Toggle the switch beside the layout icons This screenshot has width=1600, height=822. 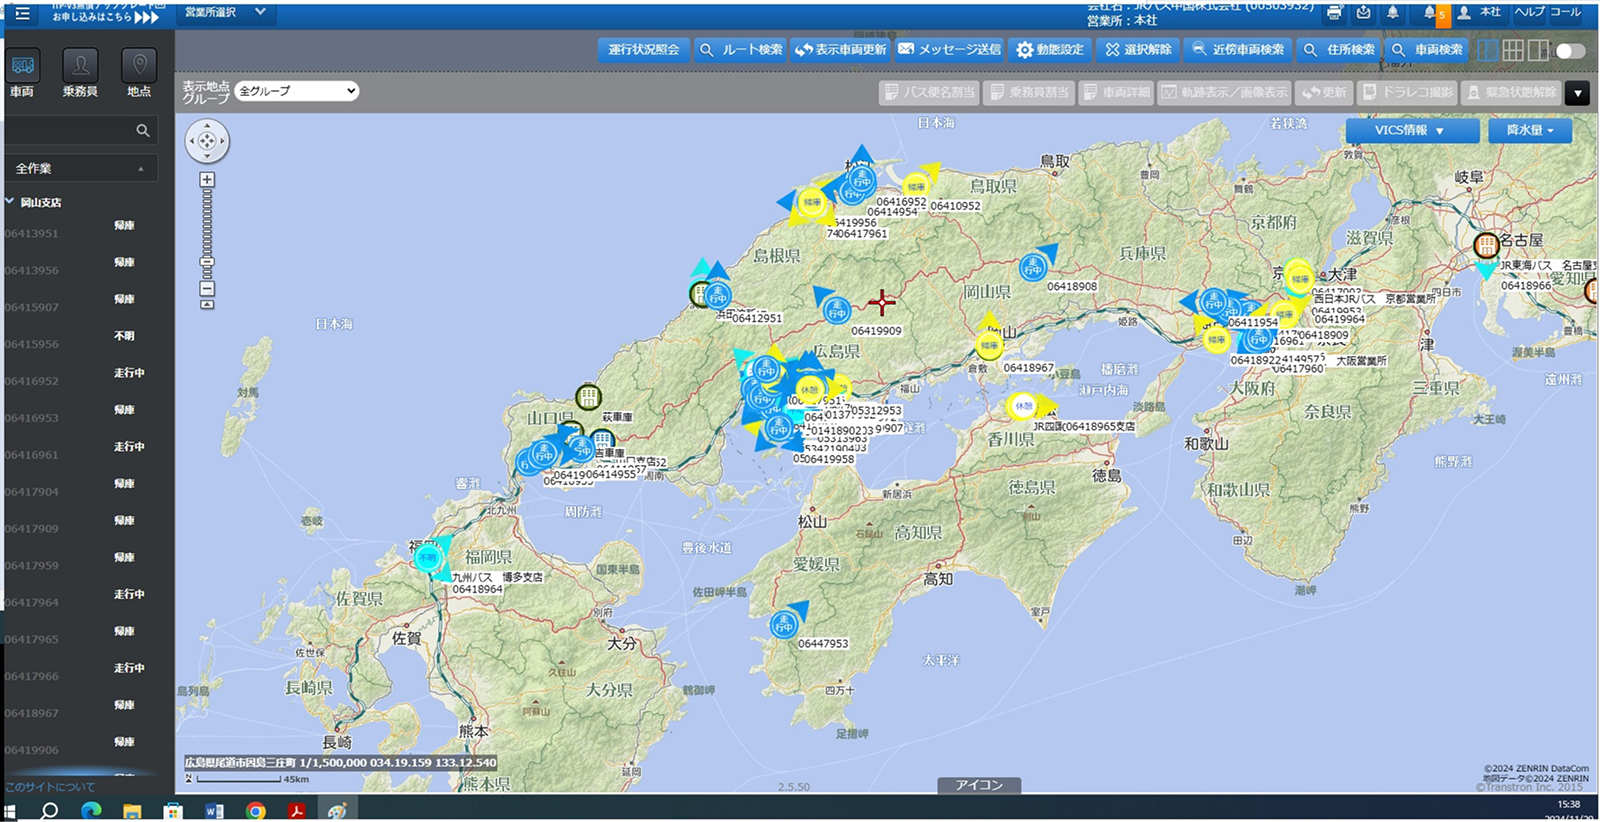[1569, 50]
